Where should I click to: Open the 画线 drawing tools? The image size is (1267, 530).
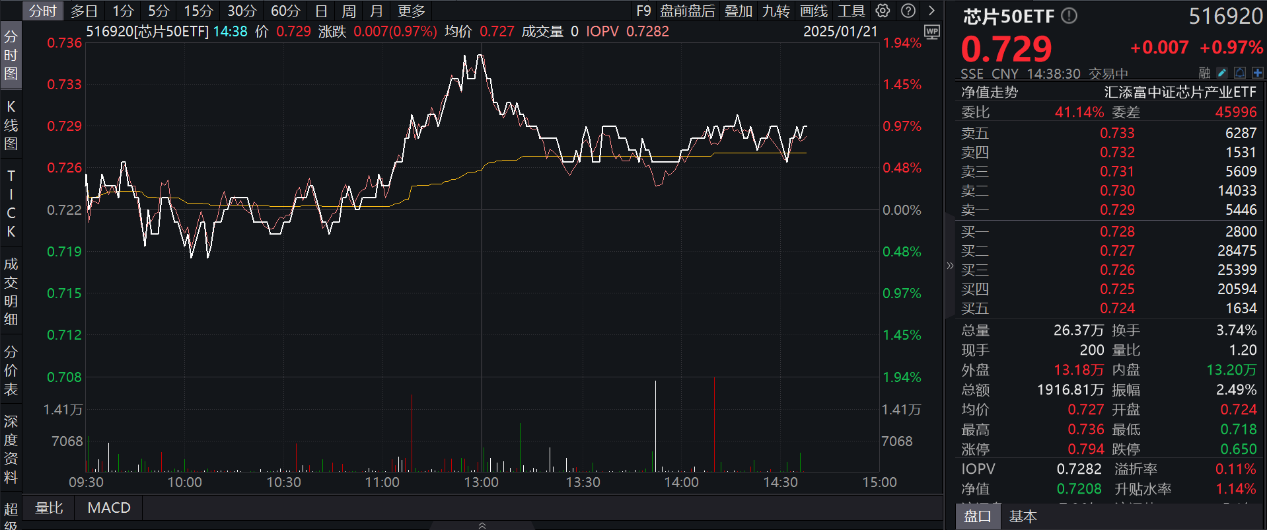814,11
